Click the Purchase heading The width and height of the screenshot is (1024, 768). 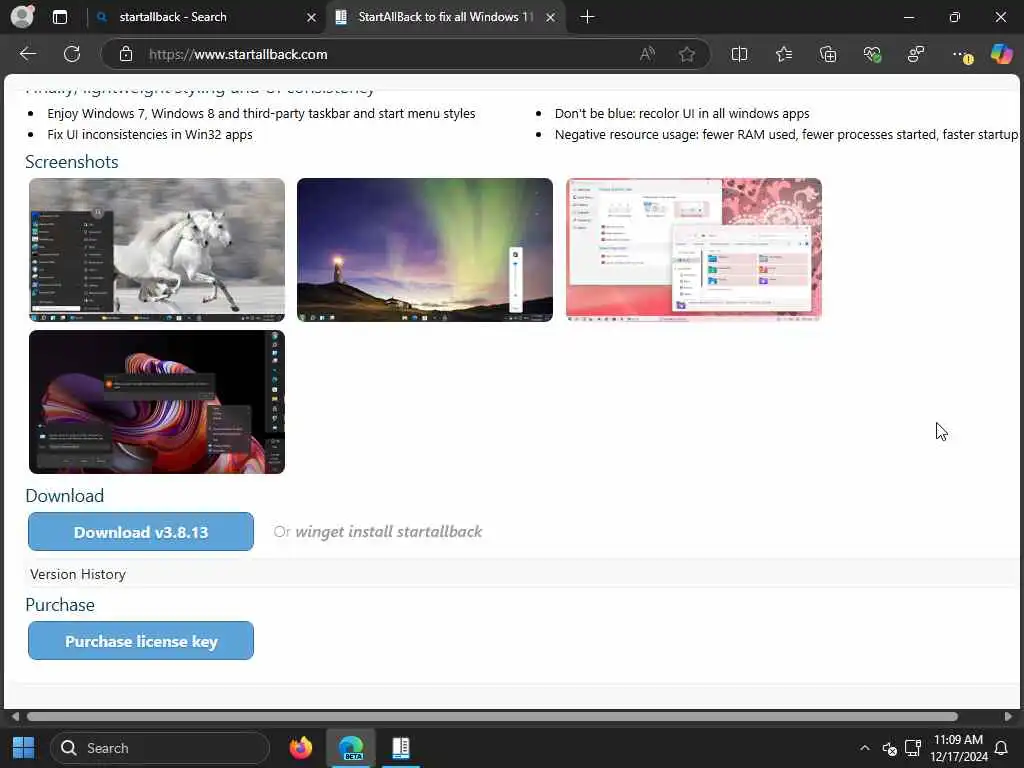pyautogui.click(x=60, y=605)
